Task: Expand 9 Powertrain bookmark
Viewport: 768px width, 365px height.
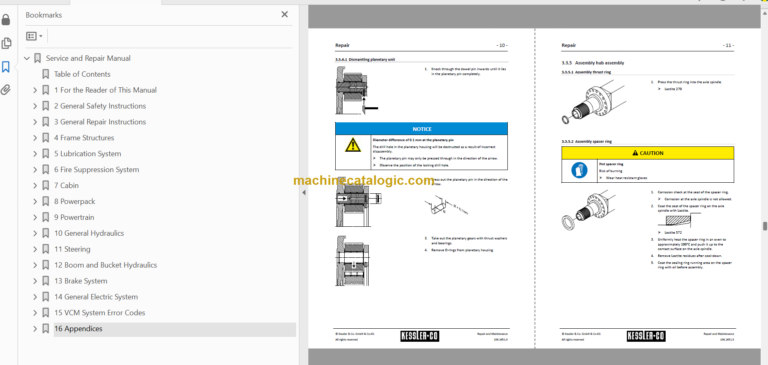Action: tap(35, 218)
